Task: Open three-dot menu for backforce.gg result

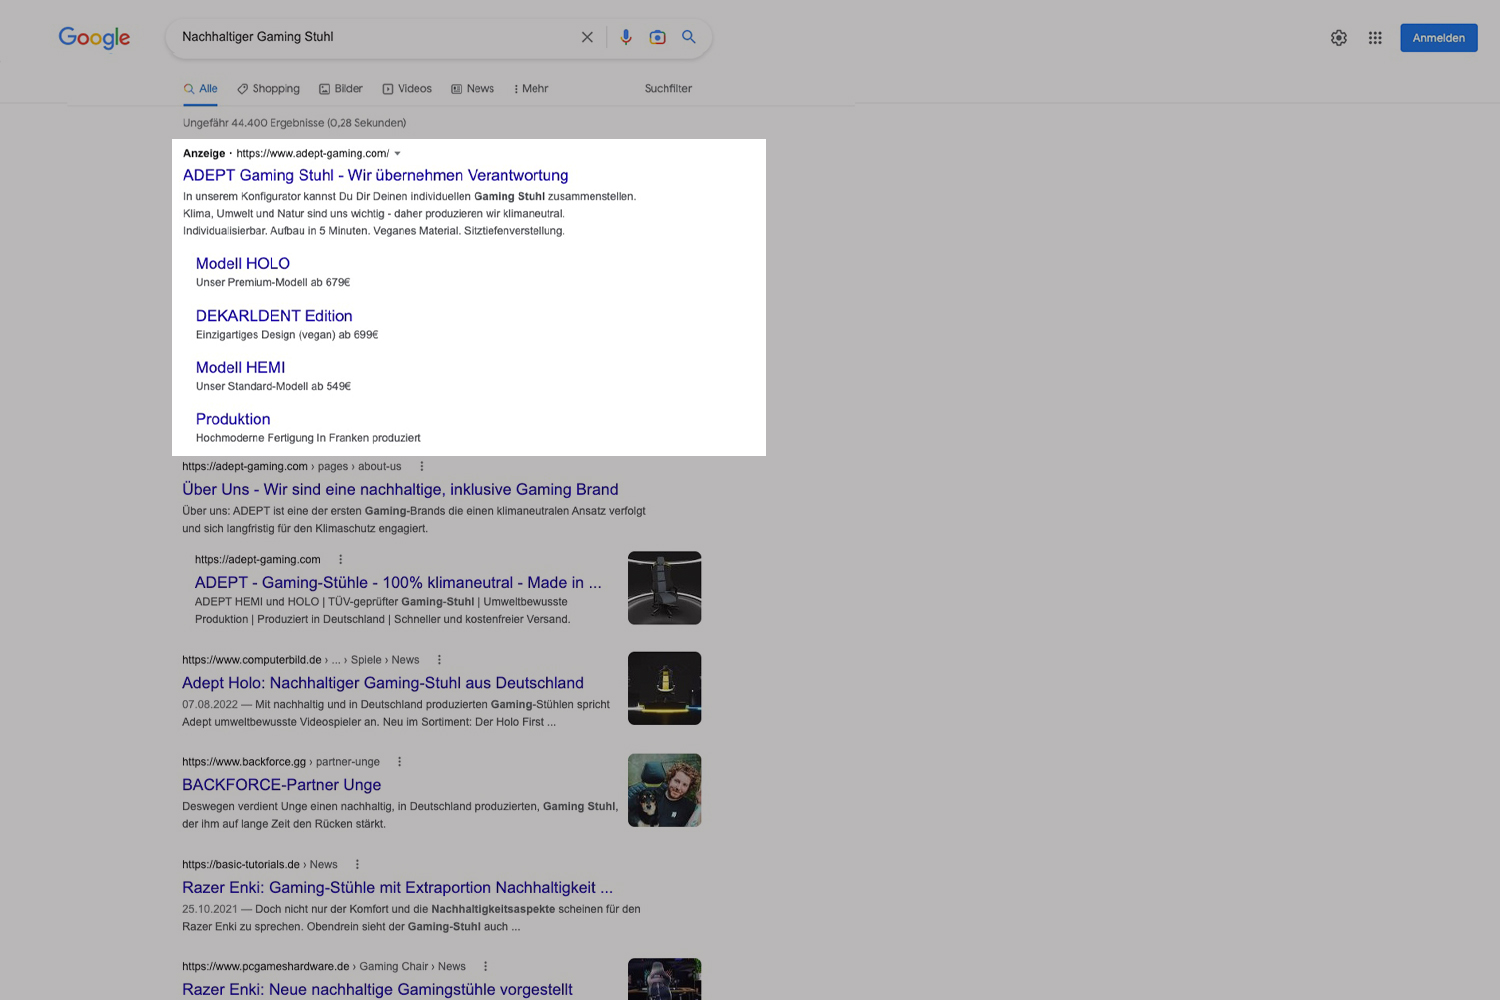Action: click(x=400, y=762)
